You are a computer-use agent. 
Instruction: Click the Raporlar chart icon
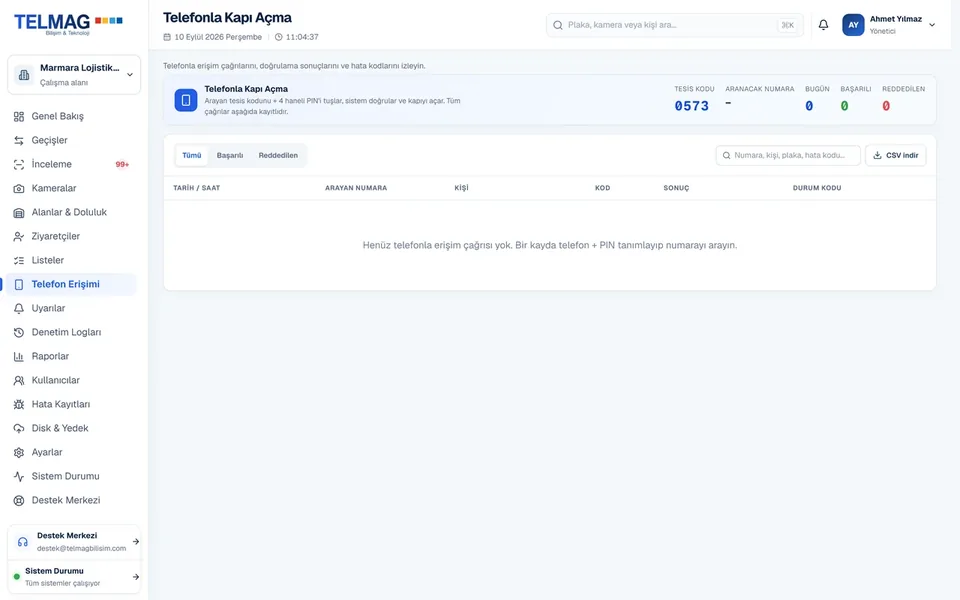pyautogui.click(x=19, y=356)
